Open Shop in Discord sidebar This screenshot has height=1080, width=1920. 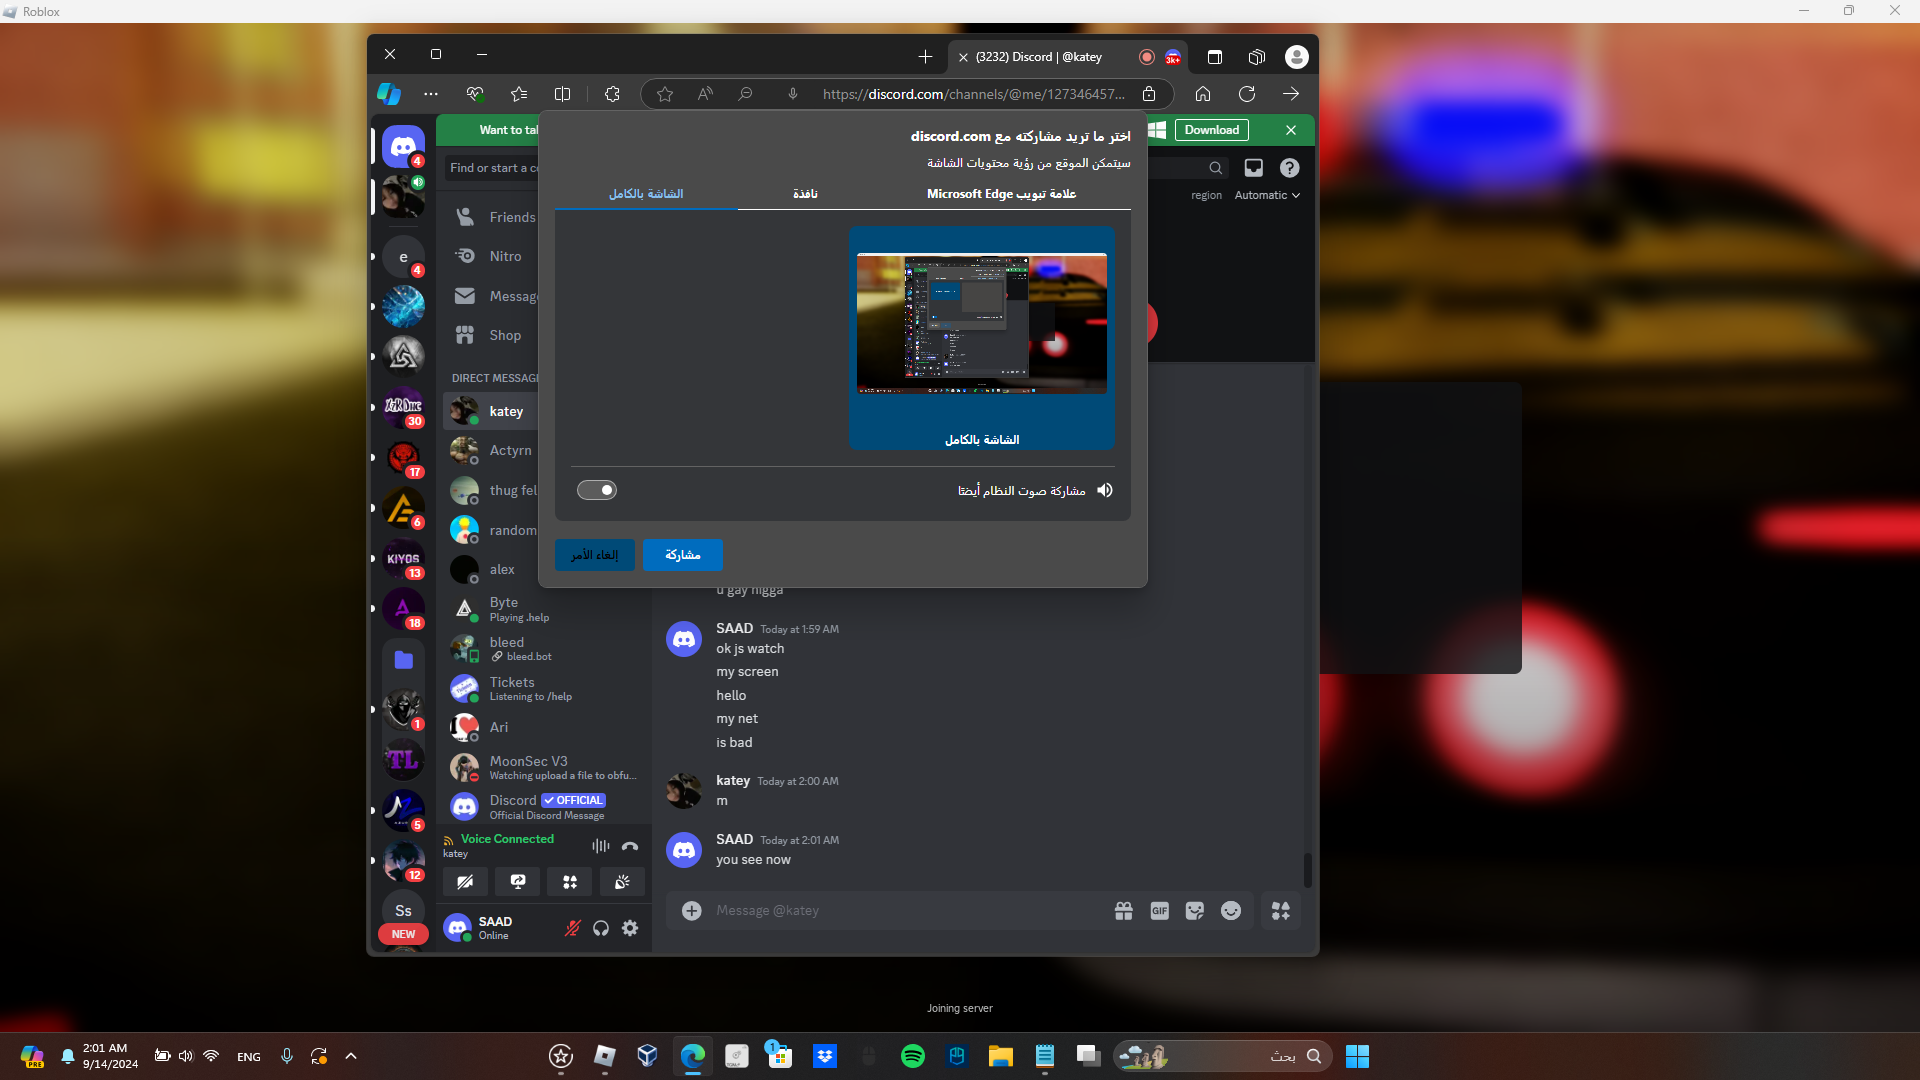(495, 335)
